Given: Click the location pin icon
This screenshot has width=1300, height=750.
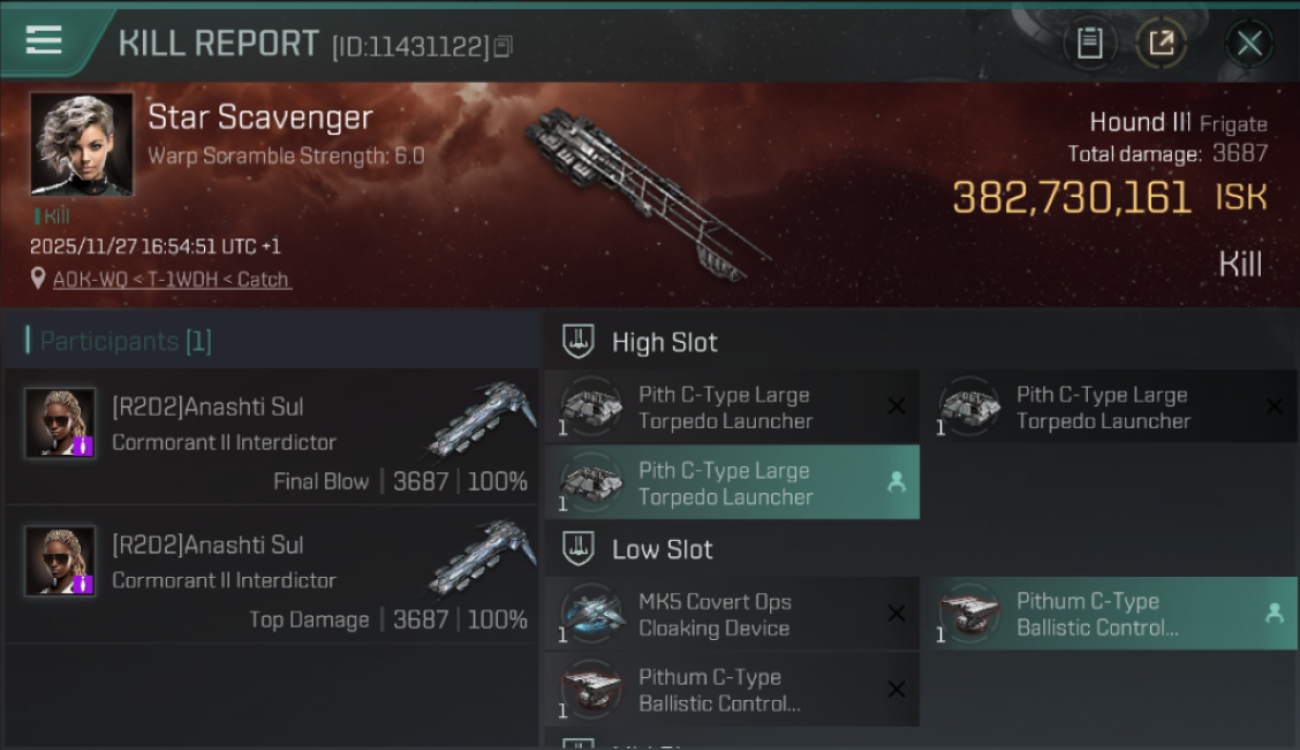Looking at the screenshot, I should coord(38,279).
